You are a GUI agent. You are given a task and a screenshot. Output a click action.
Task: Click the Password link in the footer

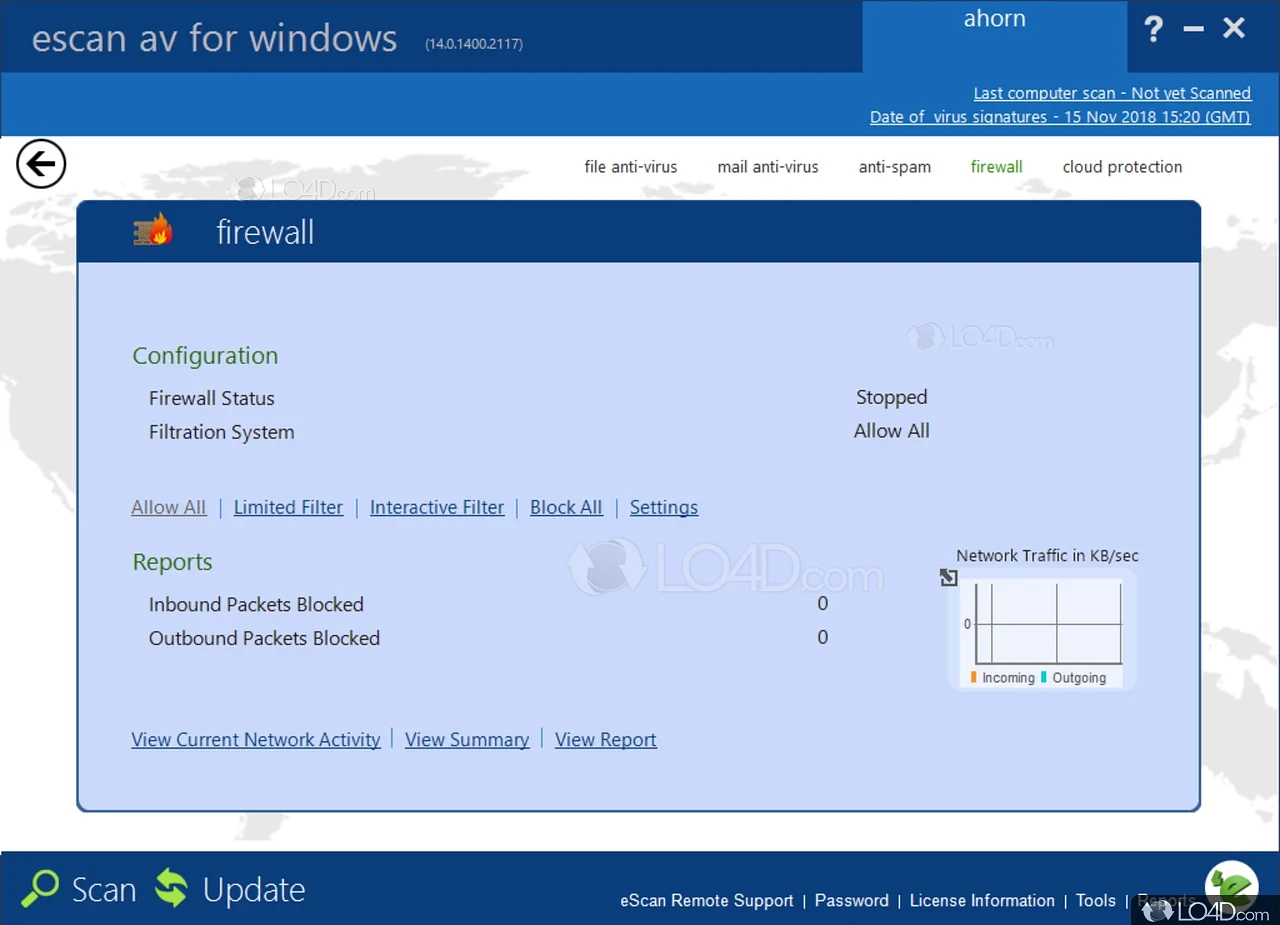point(852,901)
